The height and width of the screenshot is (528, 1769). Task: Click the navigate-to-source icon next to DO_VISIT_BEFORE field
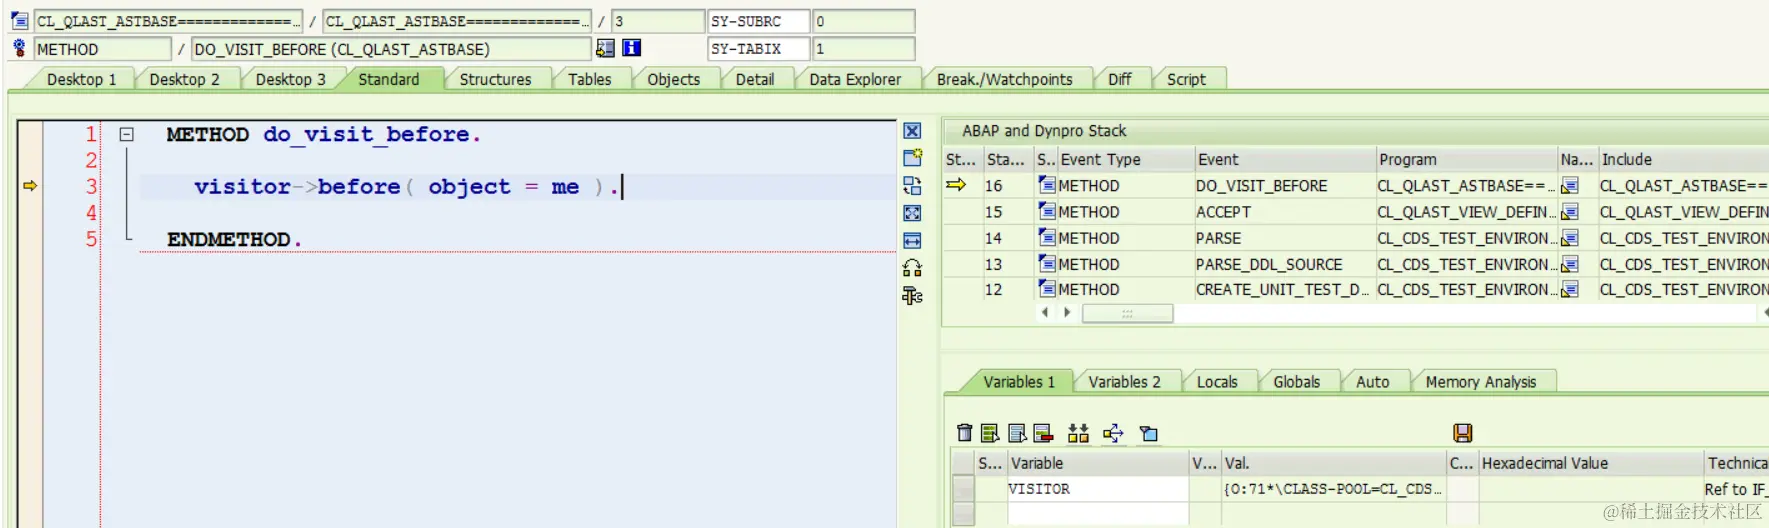click(x=605, y=48)
